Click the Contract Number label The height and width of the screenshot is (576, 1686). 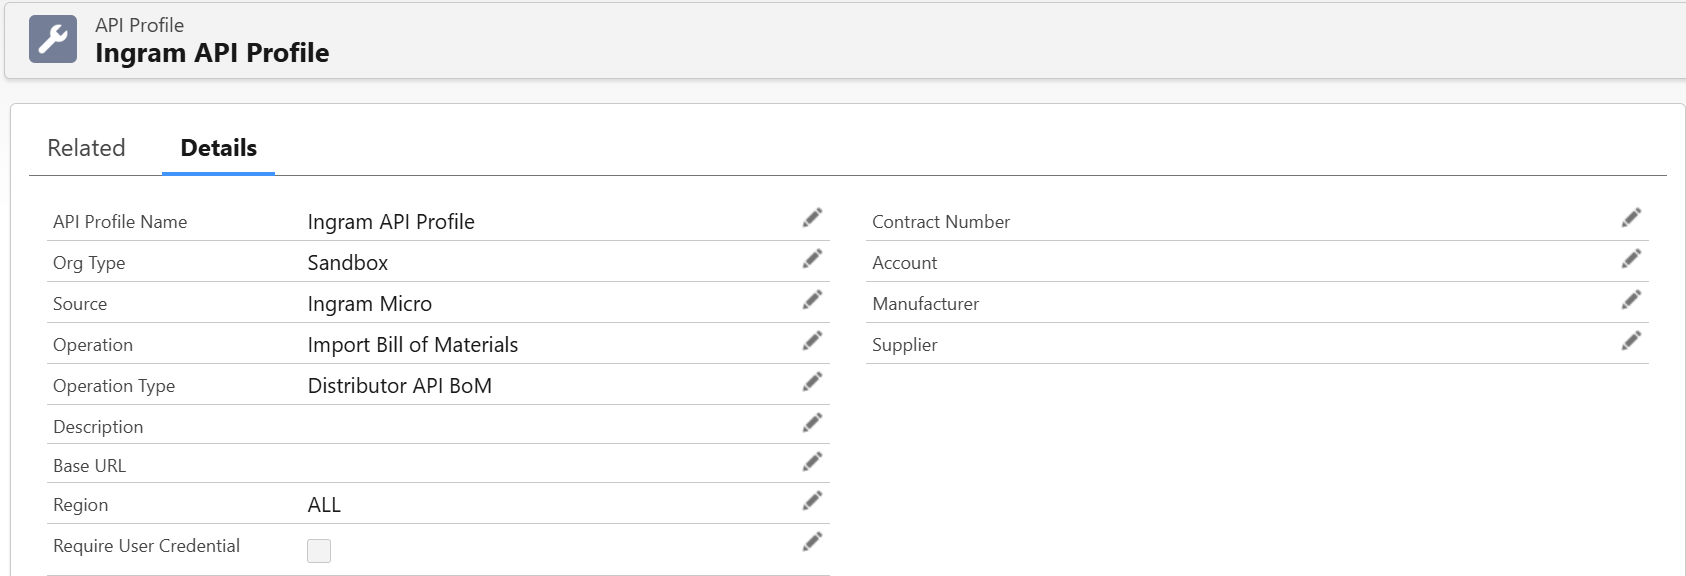pyautogui.click(x=941, y=222)
